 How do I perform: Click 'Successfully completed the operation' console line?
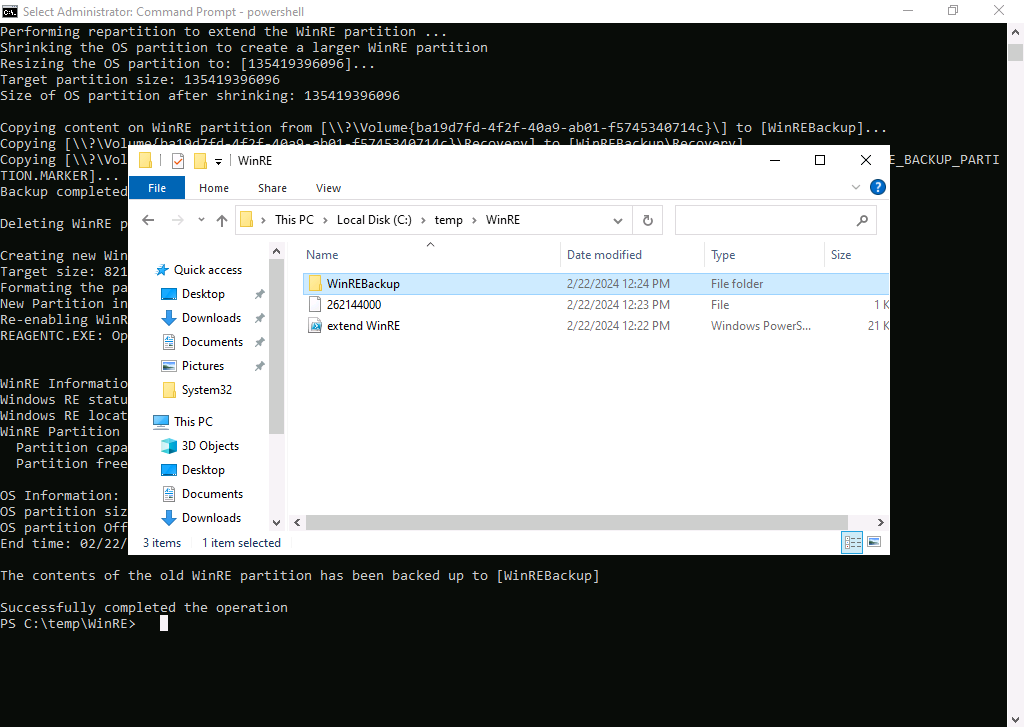point(144,607)
